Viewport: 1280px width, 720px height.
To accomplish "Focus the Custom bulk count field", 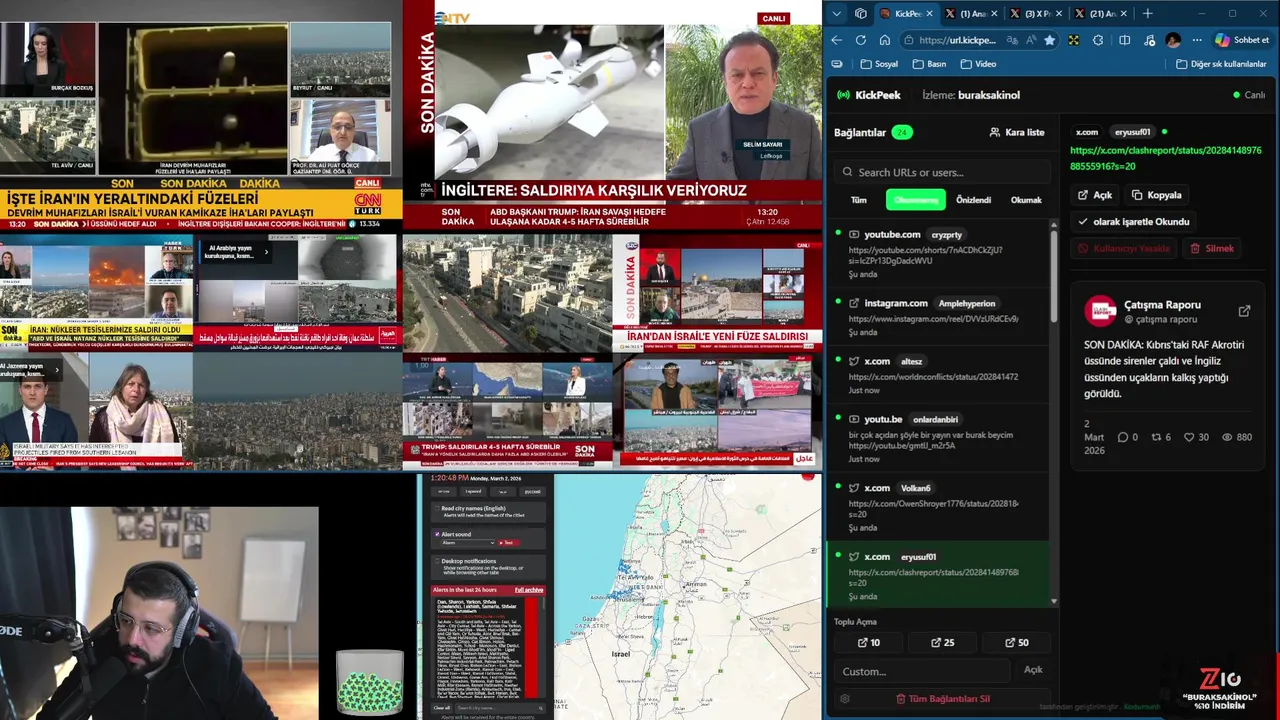I will (922, 671).
